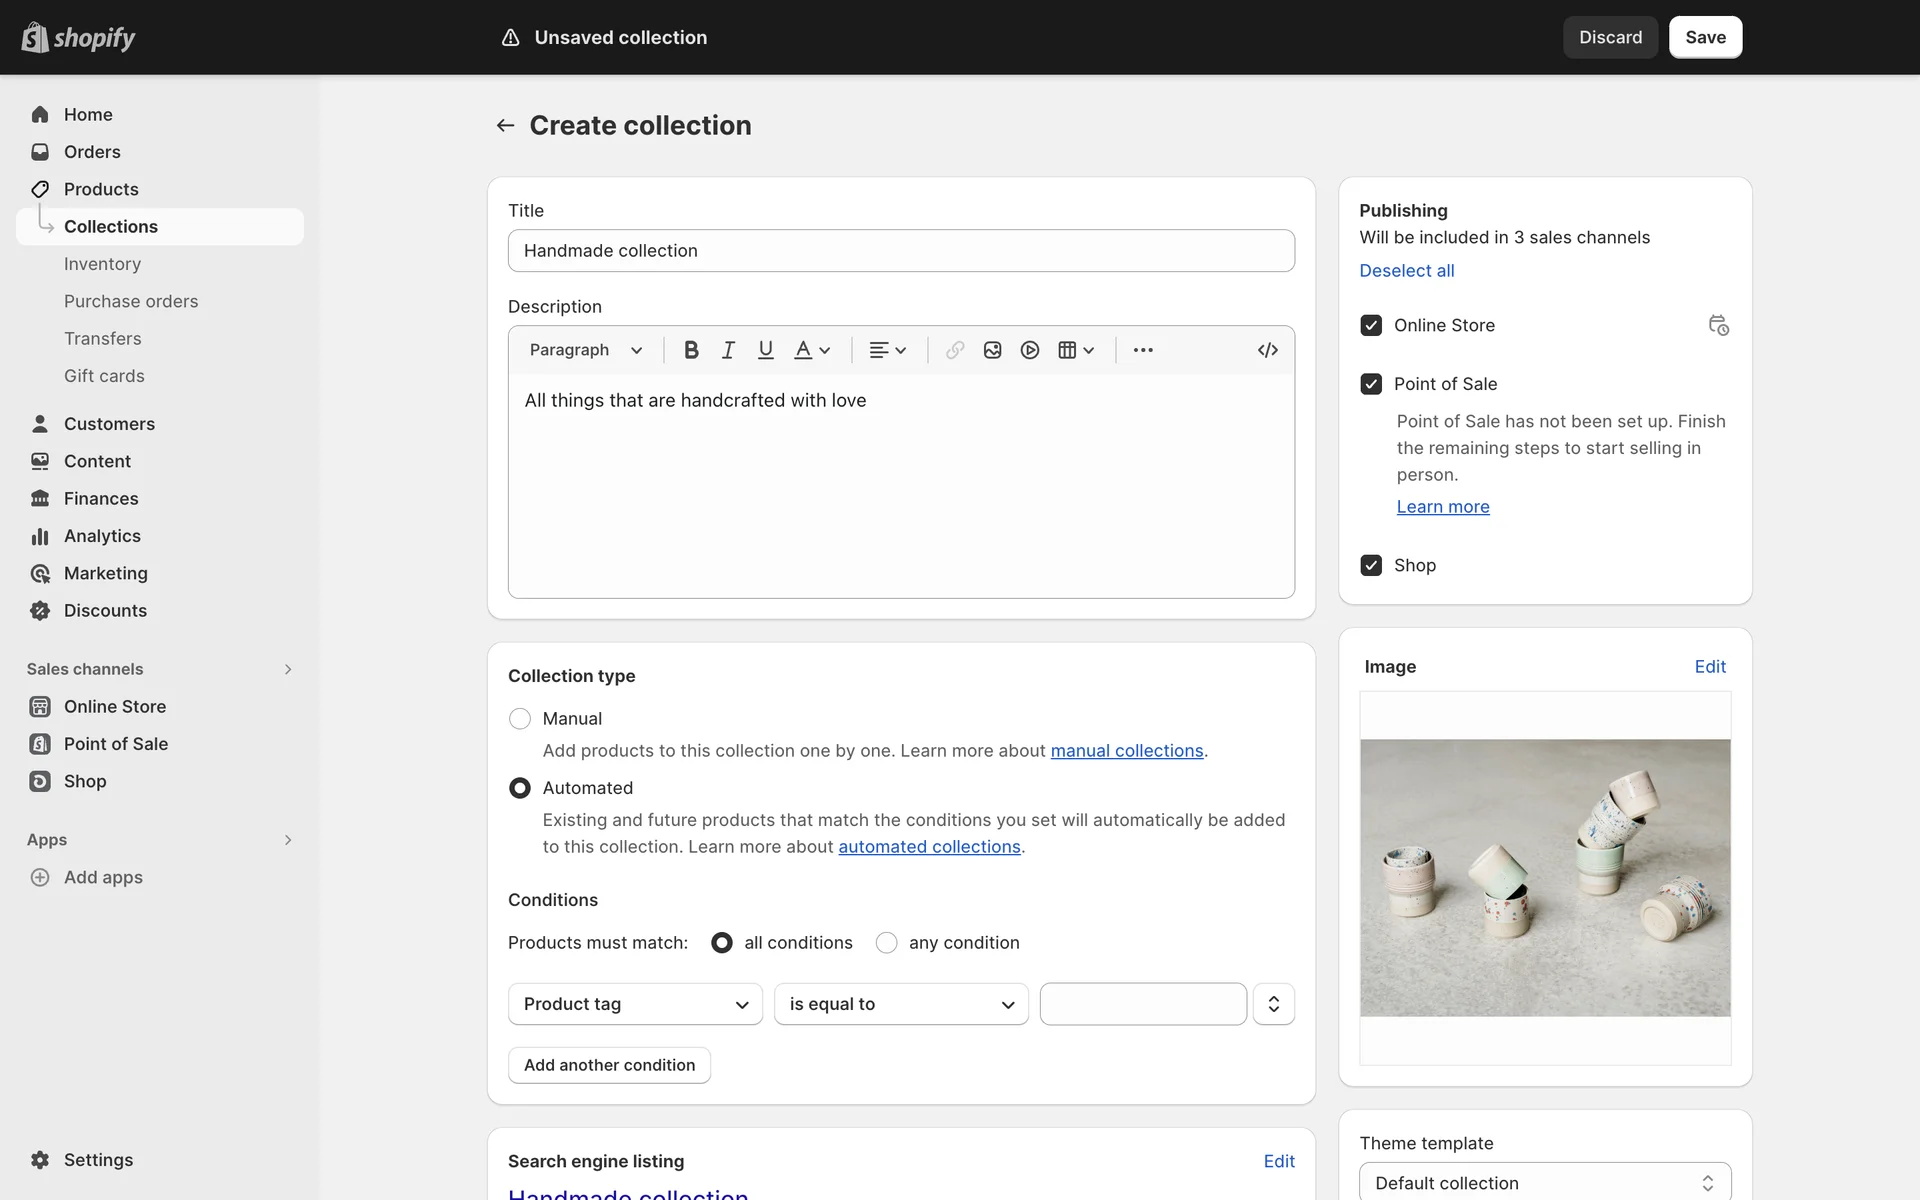
Task: Click the Bold formatting icon
Action: (x=691, y=350)
